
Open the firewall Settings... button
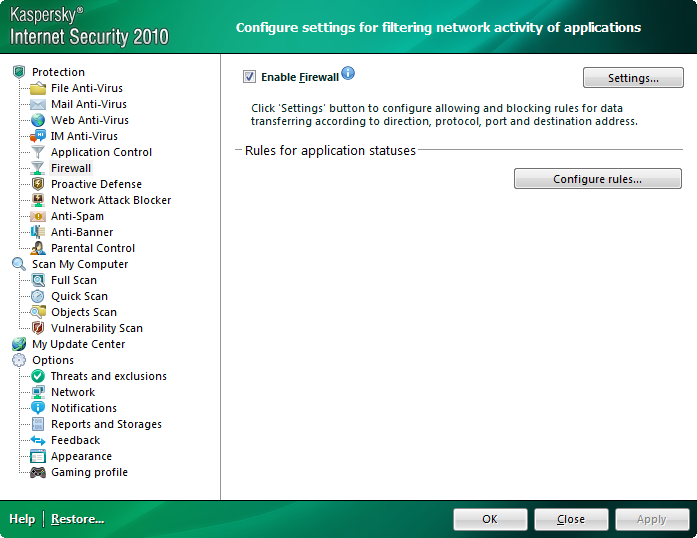pyautogui.click(x=633, y=78)
